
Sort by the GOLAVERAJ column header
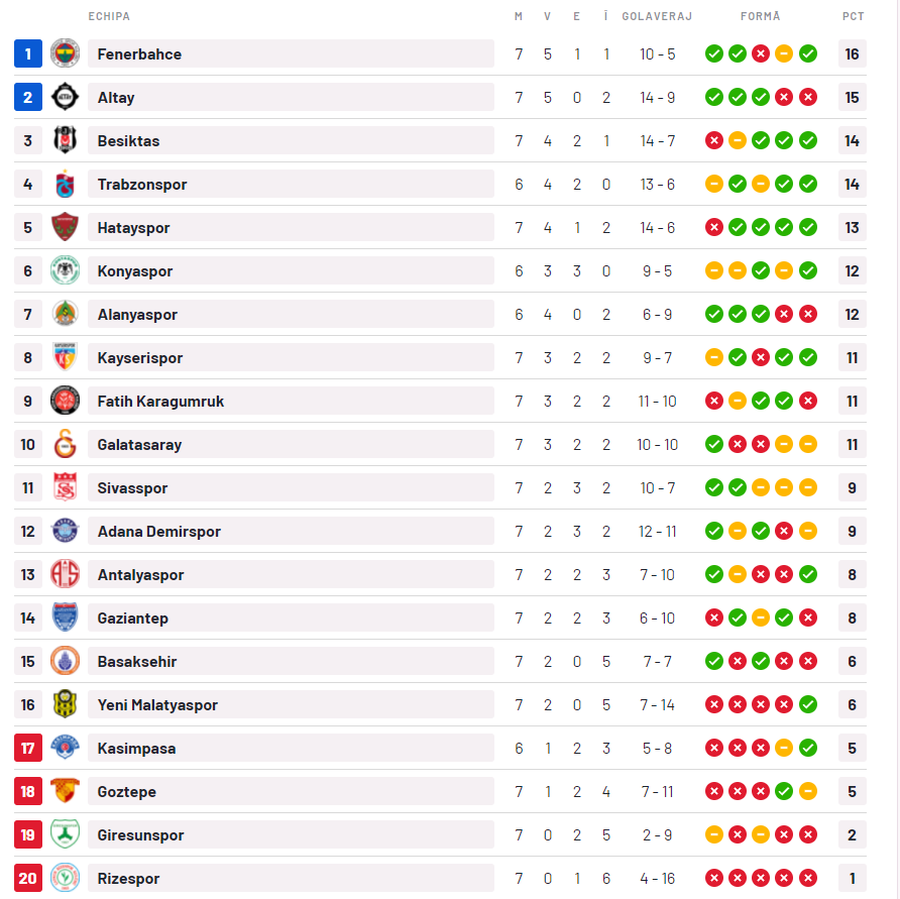click(x=657, y=16)
